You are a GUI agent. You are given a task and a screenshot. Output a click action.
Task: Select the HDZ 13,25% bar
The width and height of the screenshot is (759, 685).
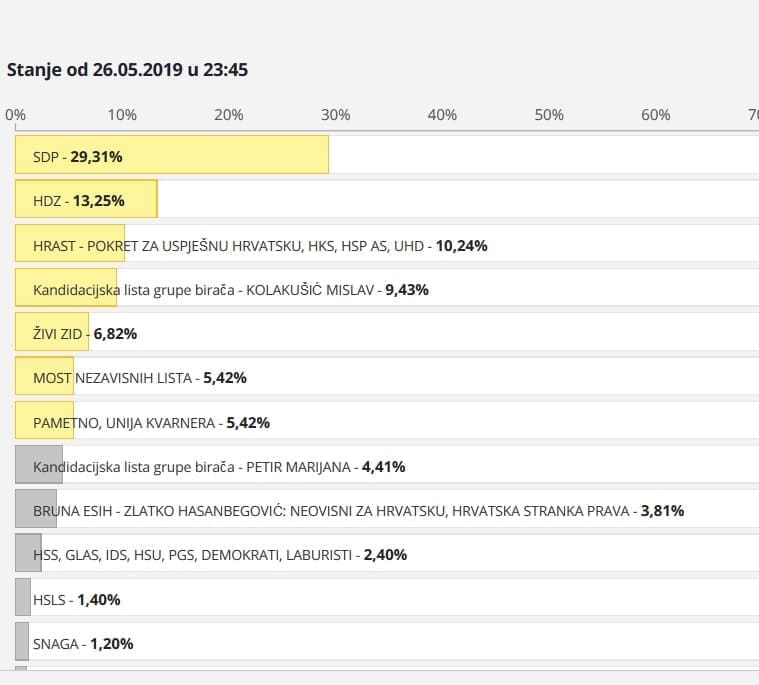(86, 200)
